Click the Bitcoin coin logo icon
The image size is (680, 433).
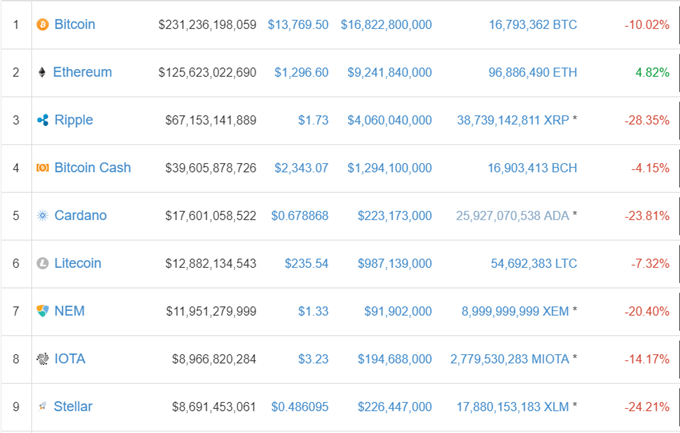tap(42, 24)
